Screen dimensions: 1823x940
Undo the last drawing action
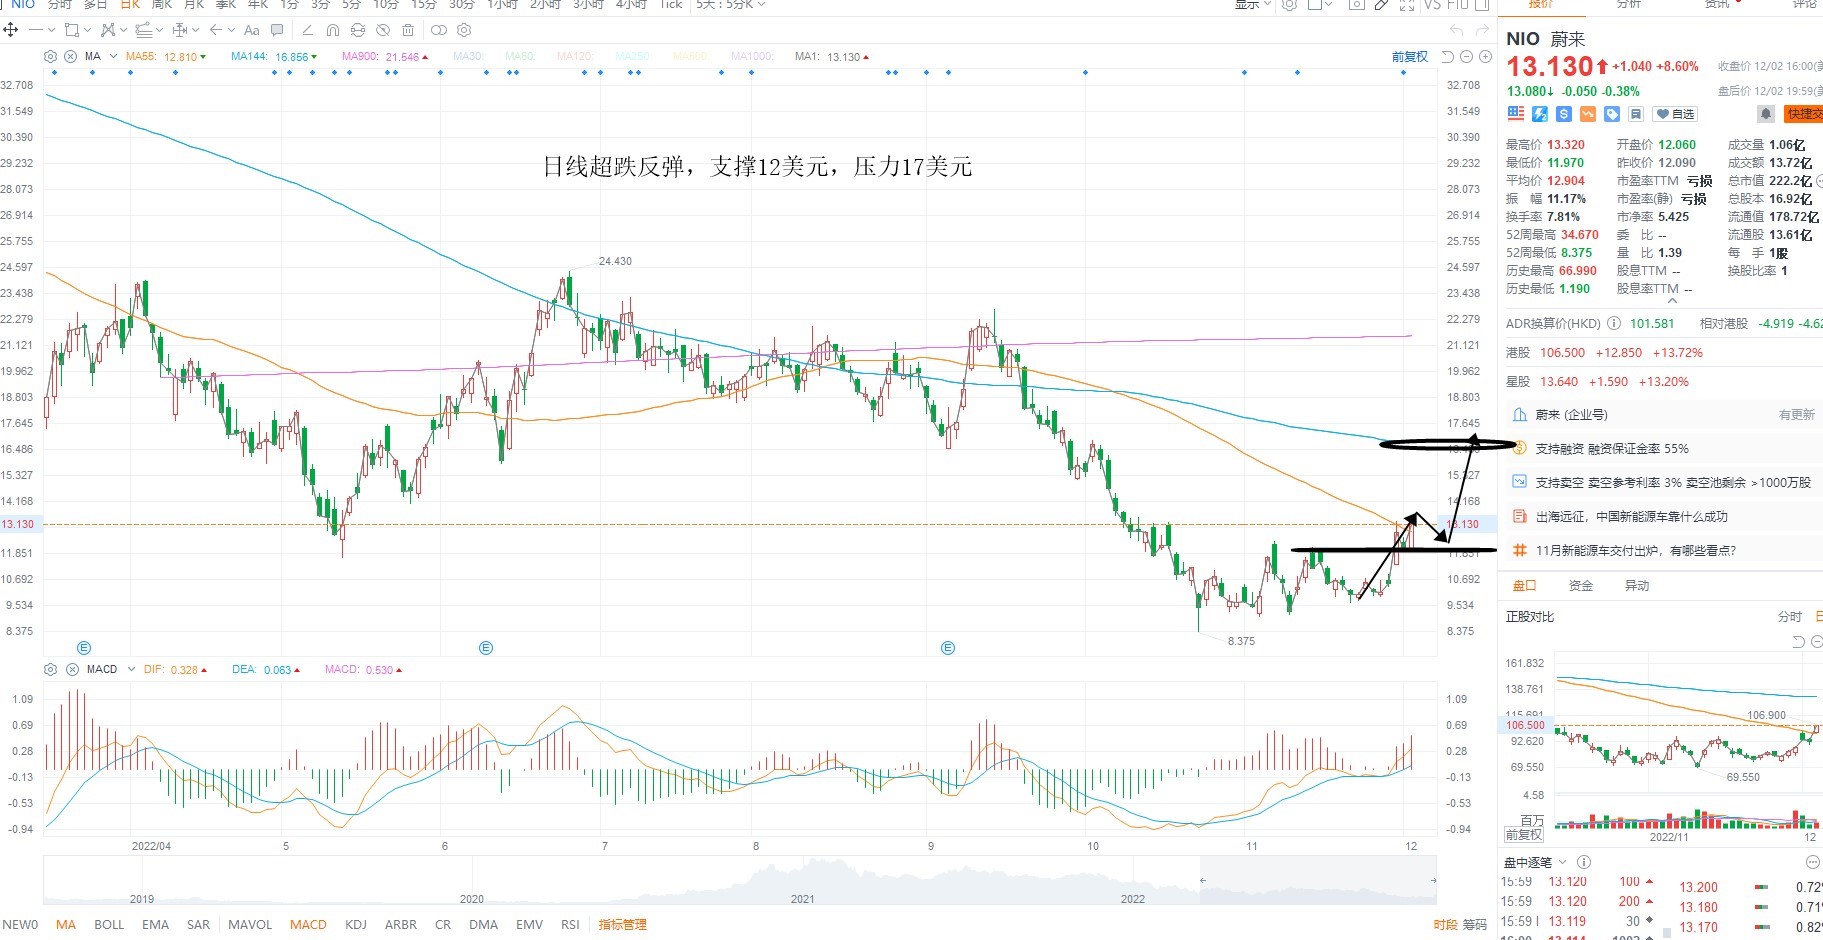[x=1456, y=30]
